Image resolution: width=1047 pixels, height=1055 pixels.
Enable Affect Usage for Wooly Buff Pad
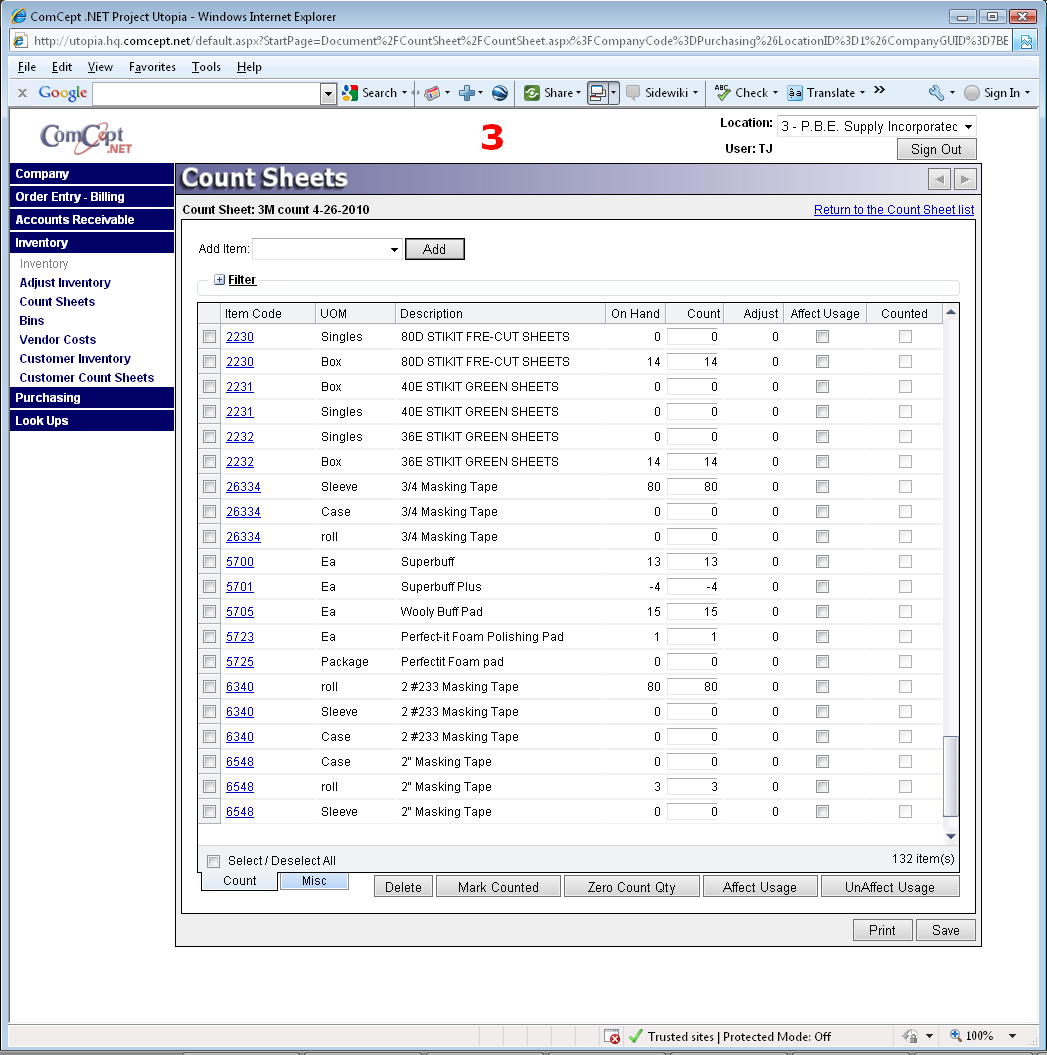[822, 612]
